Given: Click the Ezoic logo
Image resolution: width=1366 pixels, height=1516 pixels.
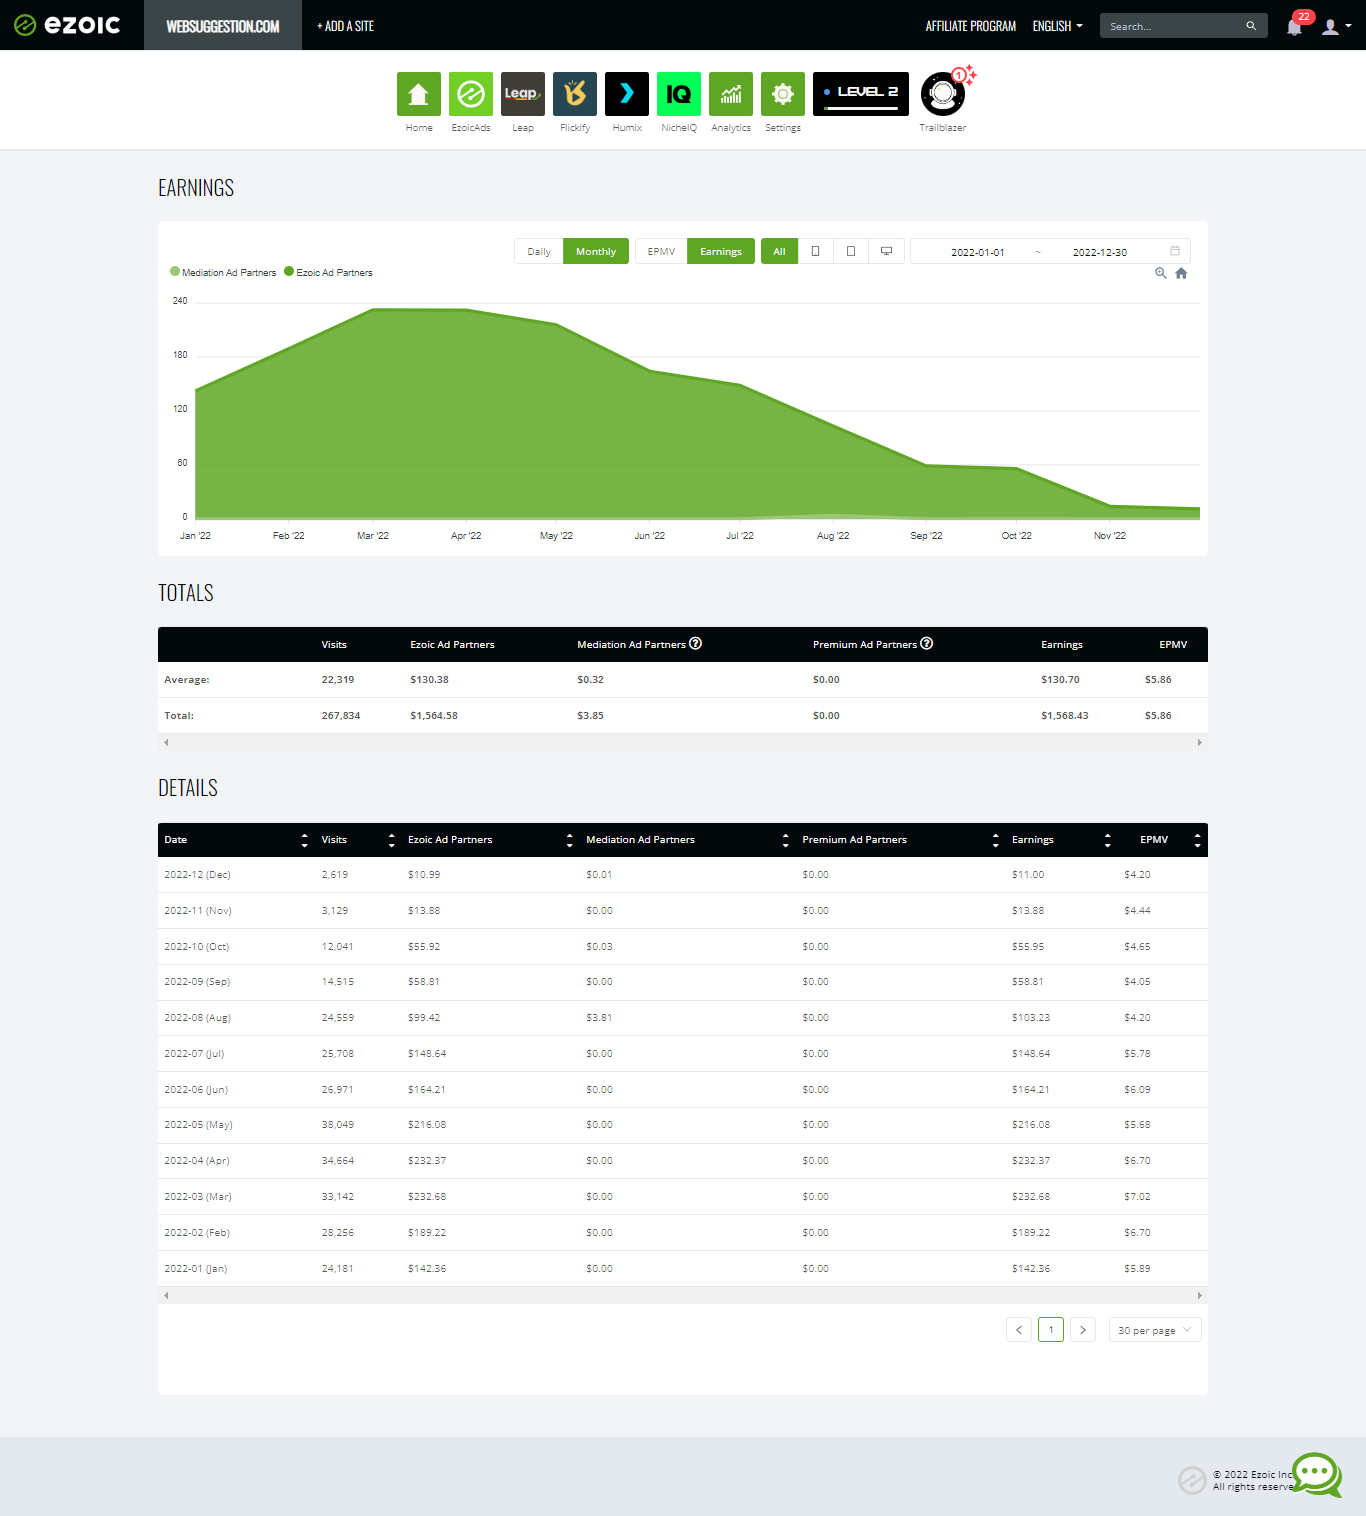Looking at the screenshot, I should pos(67,25).
